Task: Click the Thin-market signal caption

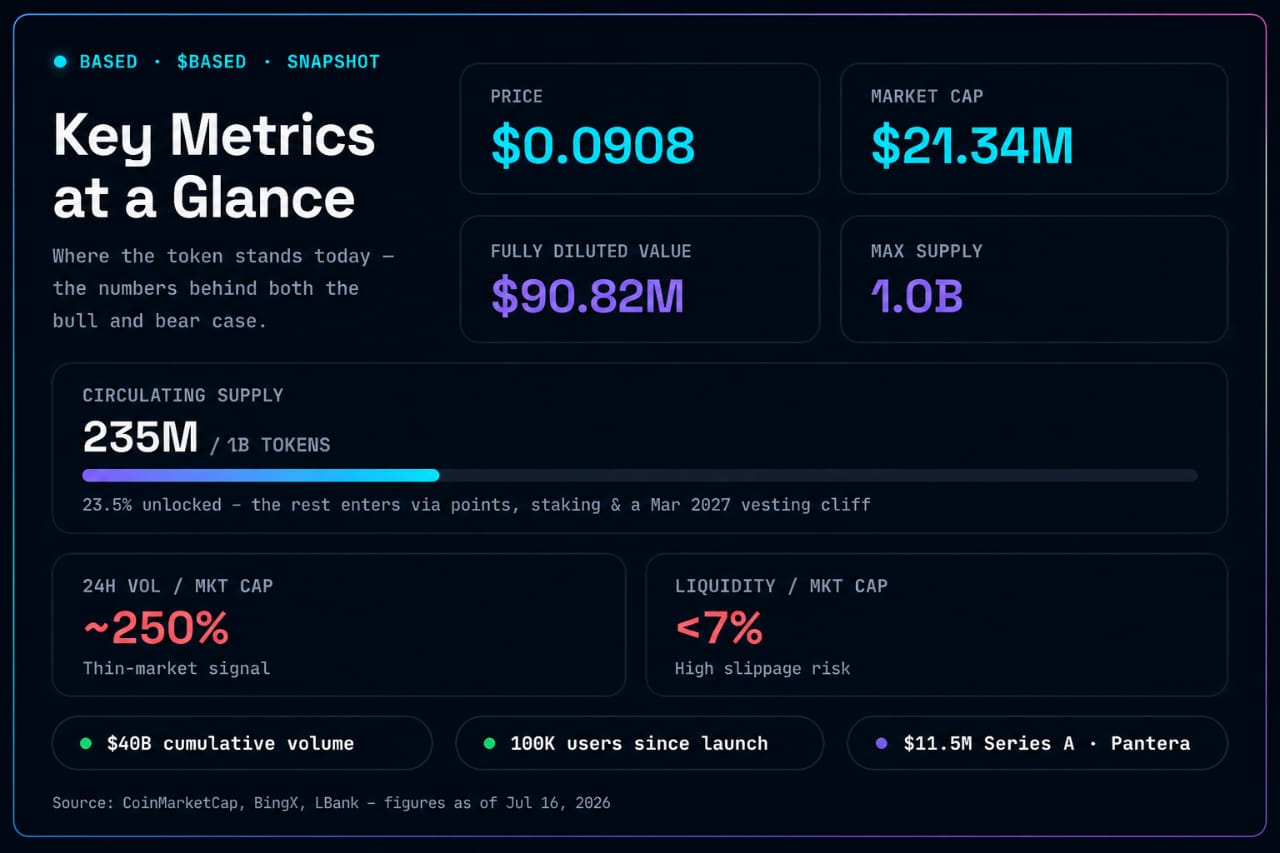Action: pos(176,668)
